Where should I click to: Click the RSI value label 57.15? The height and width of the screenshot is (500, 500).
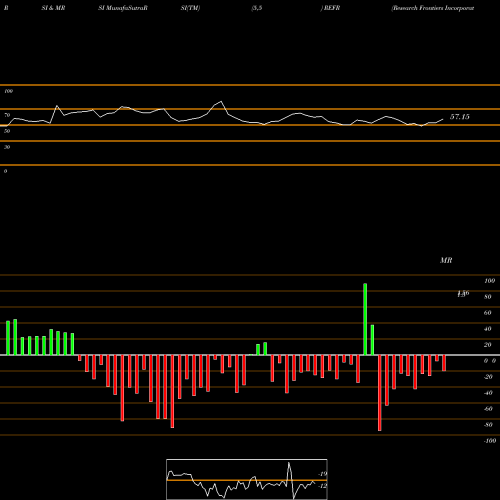click(x=460, y=117)
